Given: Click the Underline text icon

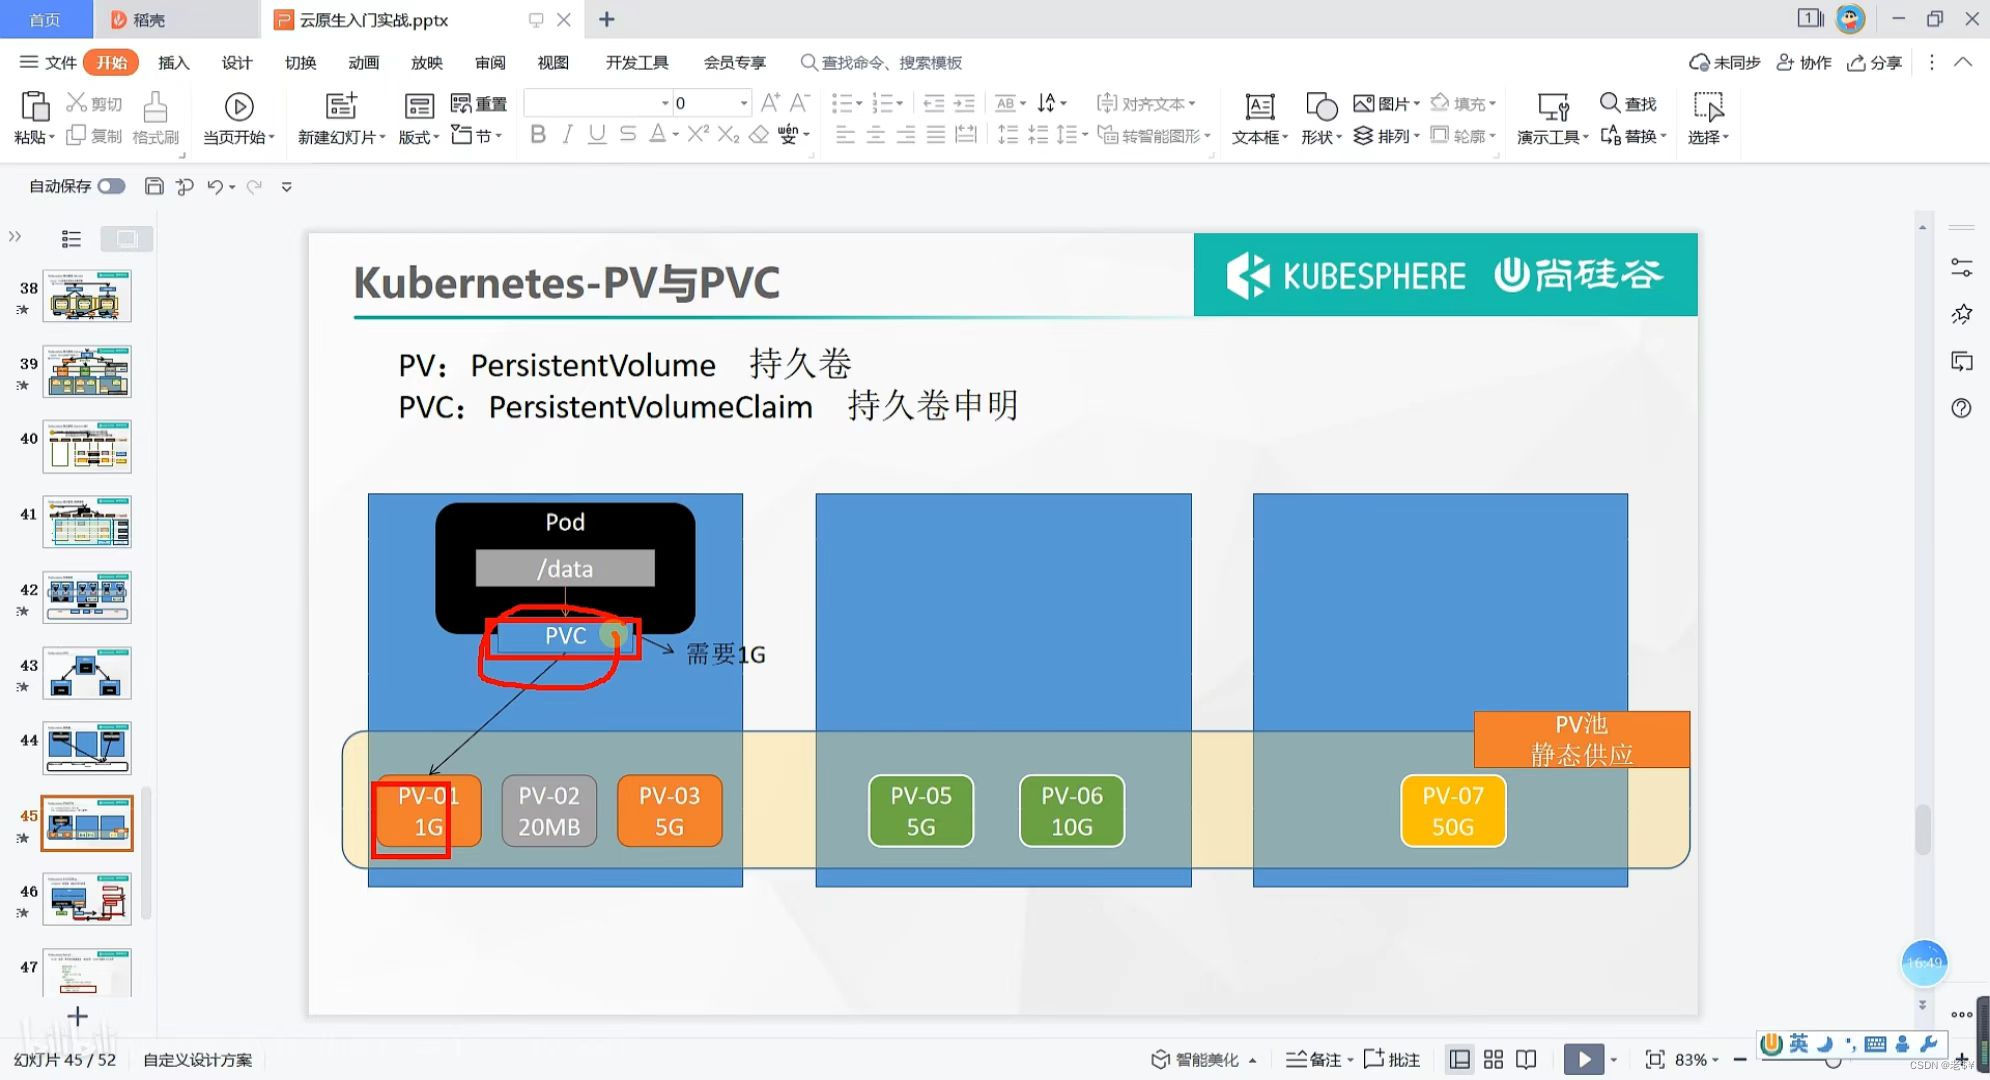Looking at the screenshot, I should 597,134.
